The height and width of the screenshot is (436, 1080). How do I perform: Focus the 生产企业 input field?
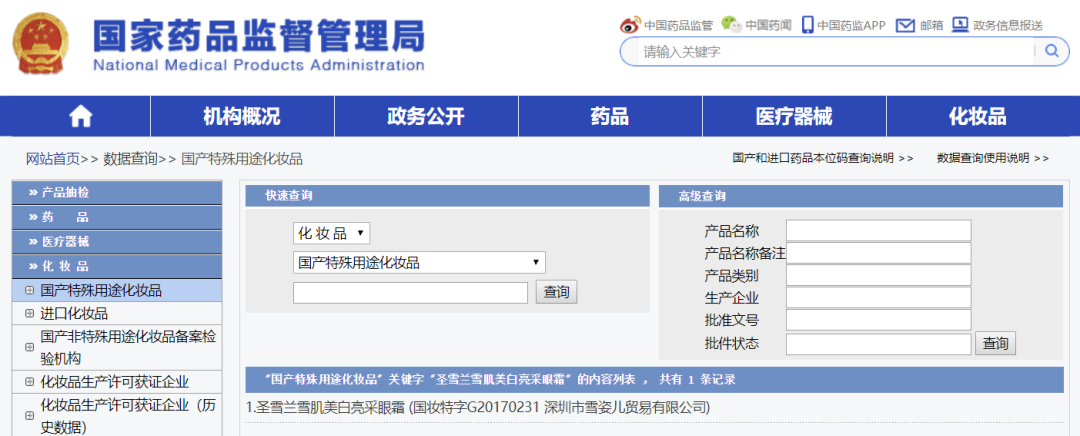[878, 298]
